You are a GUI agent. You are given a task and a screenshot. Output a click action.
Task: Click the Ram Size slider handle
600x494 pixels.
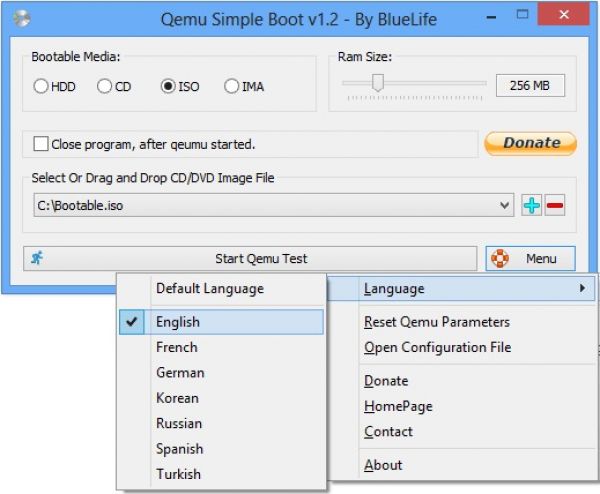378,86
